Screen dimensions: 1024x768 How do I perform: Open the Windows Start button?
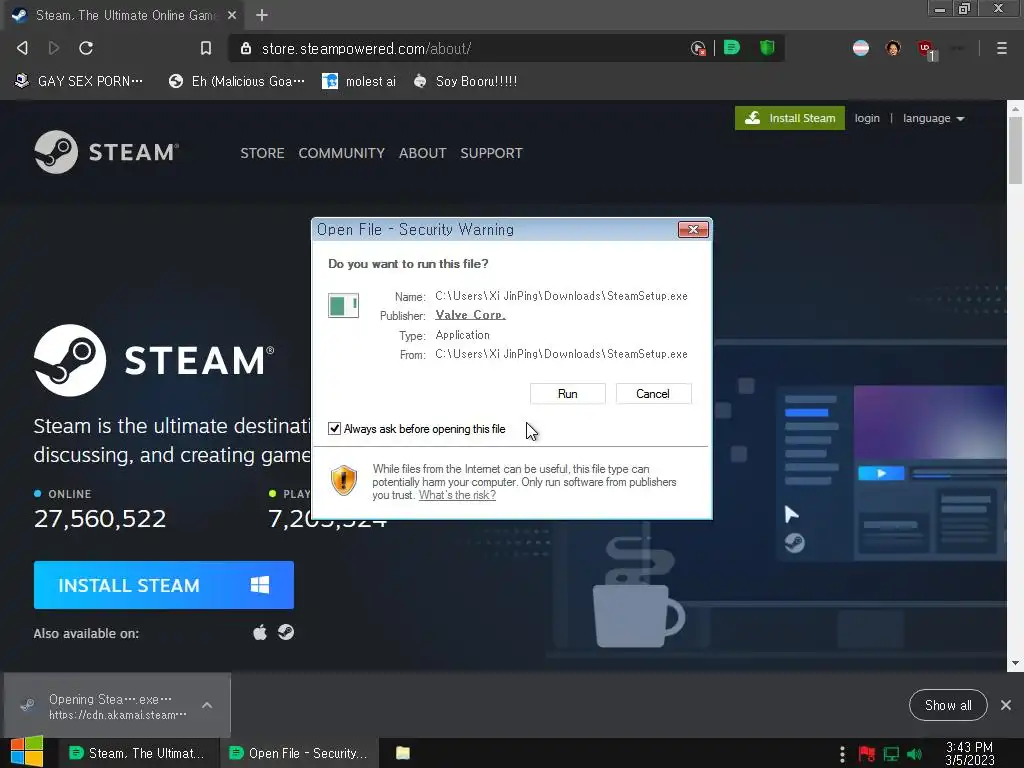27,752
